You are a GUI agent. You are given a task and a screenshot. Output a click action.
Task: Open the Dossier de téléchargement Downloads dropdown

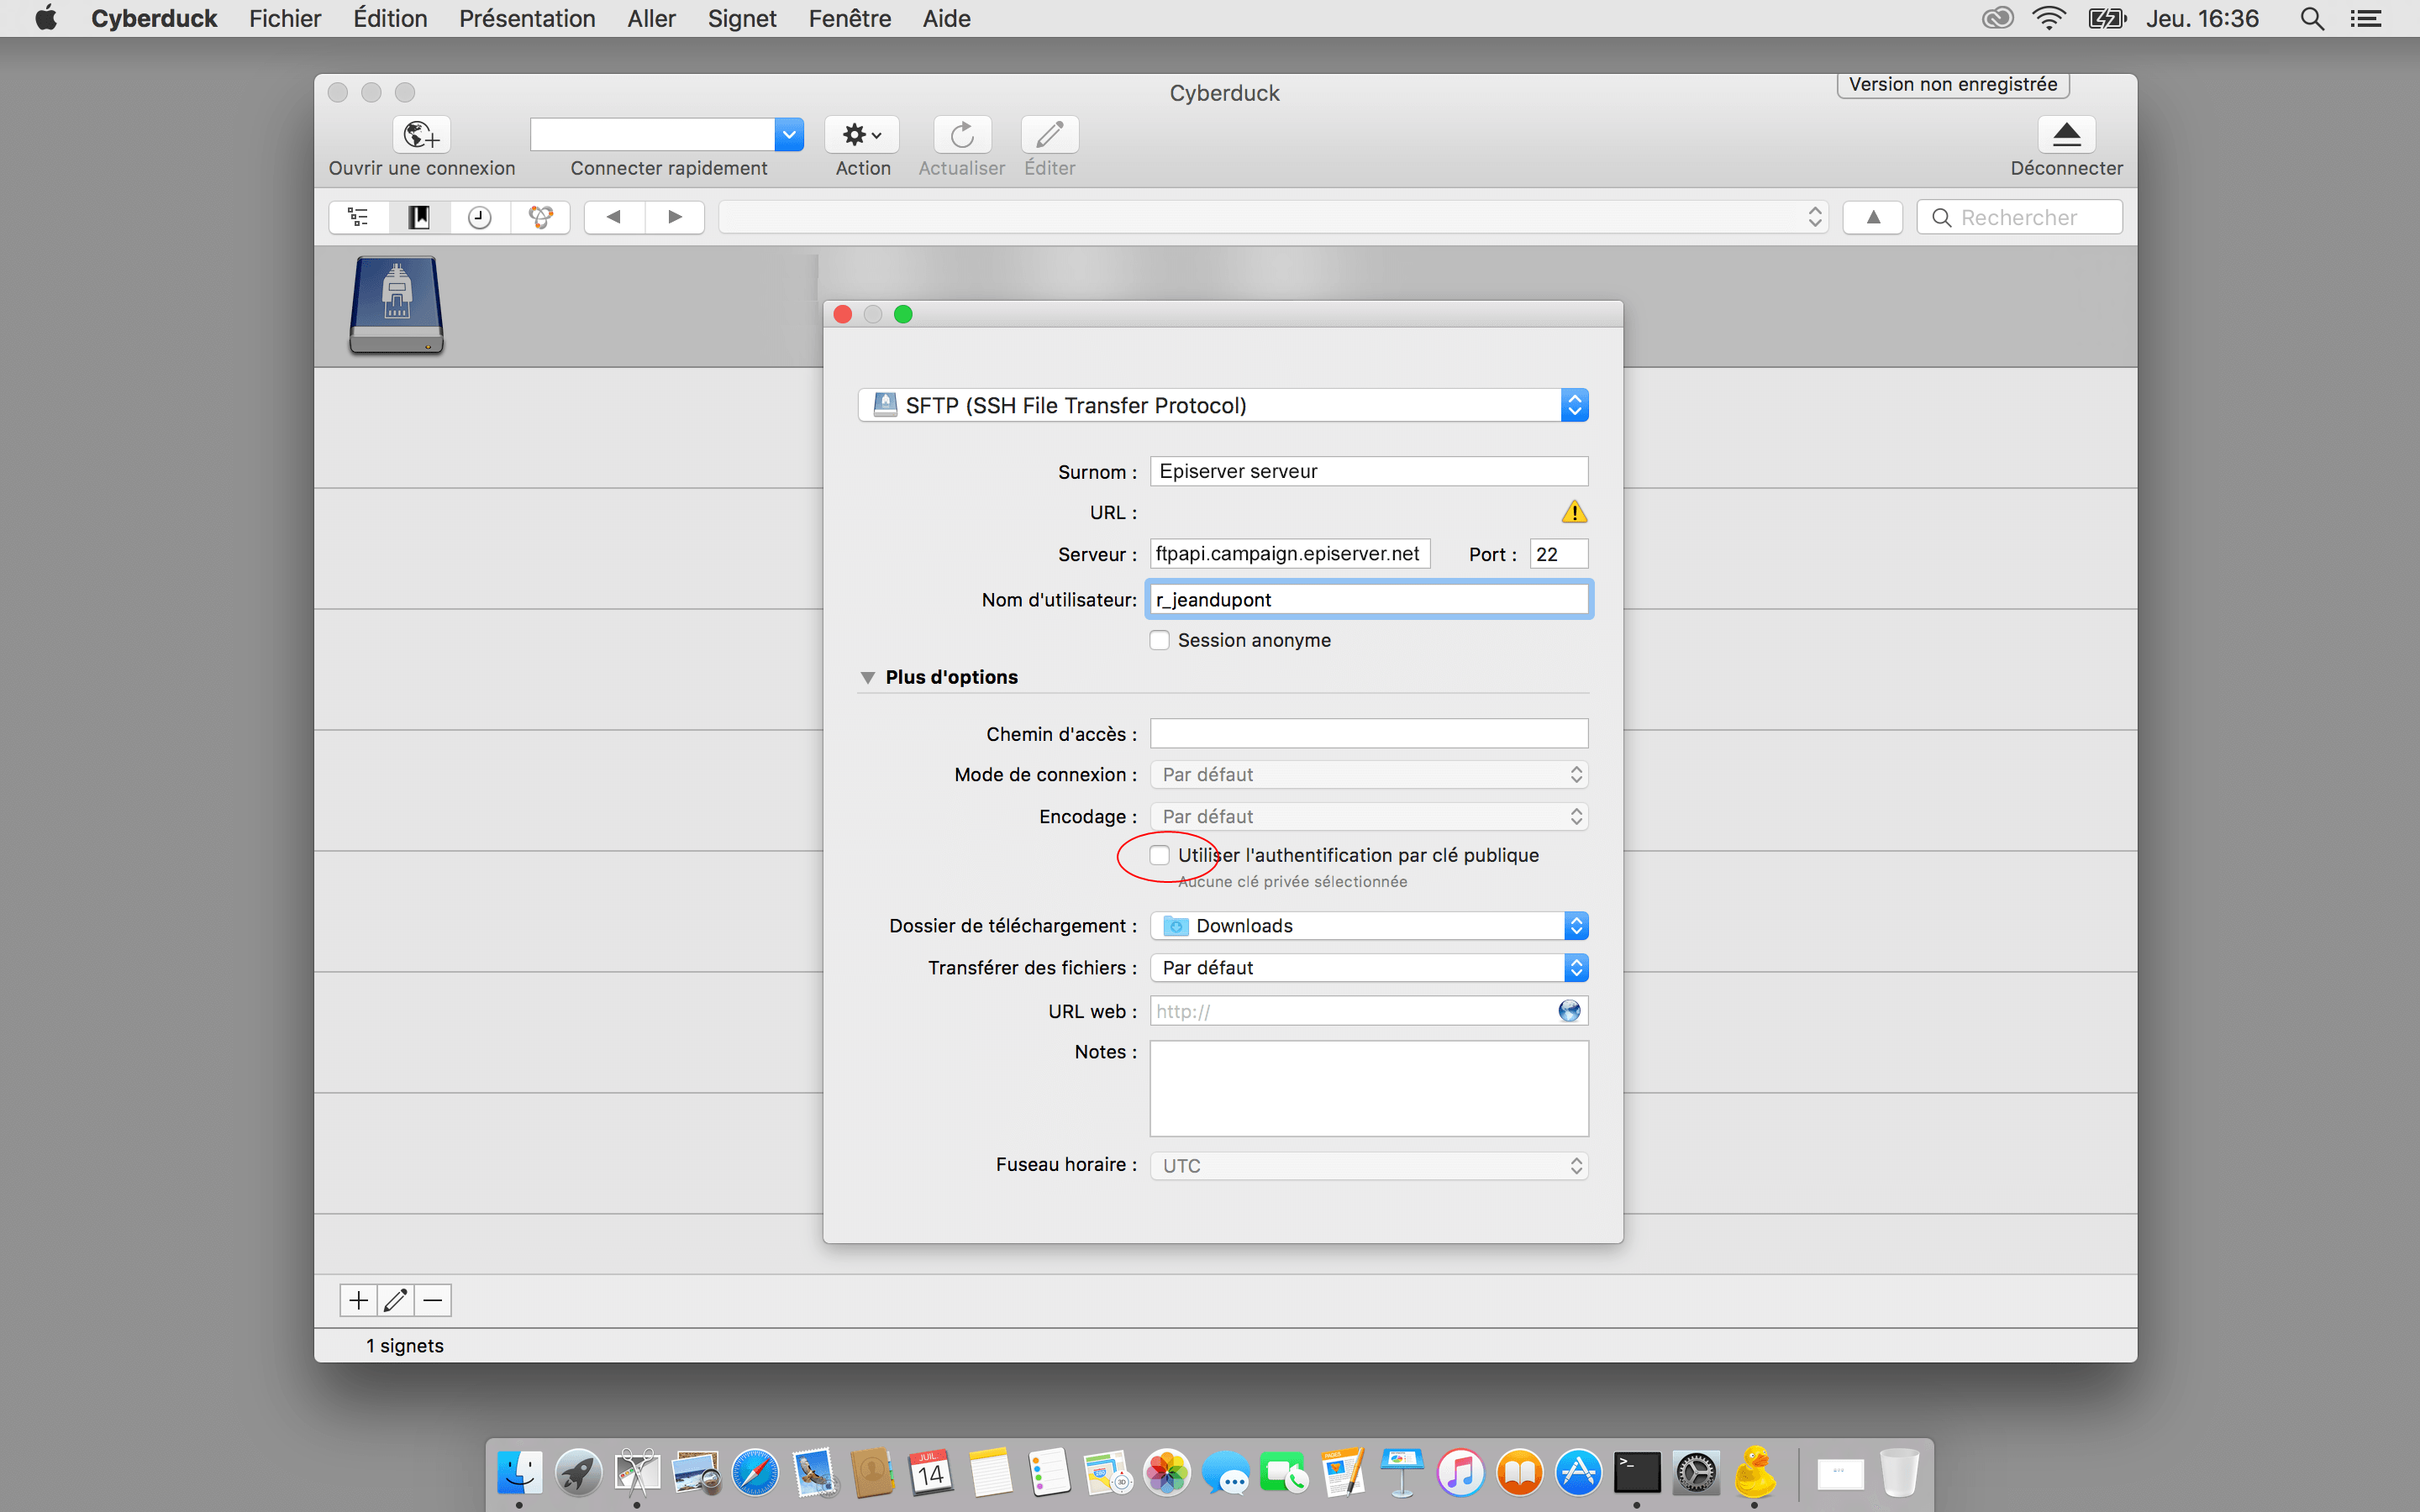1369,926
